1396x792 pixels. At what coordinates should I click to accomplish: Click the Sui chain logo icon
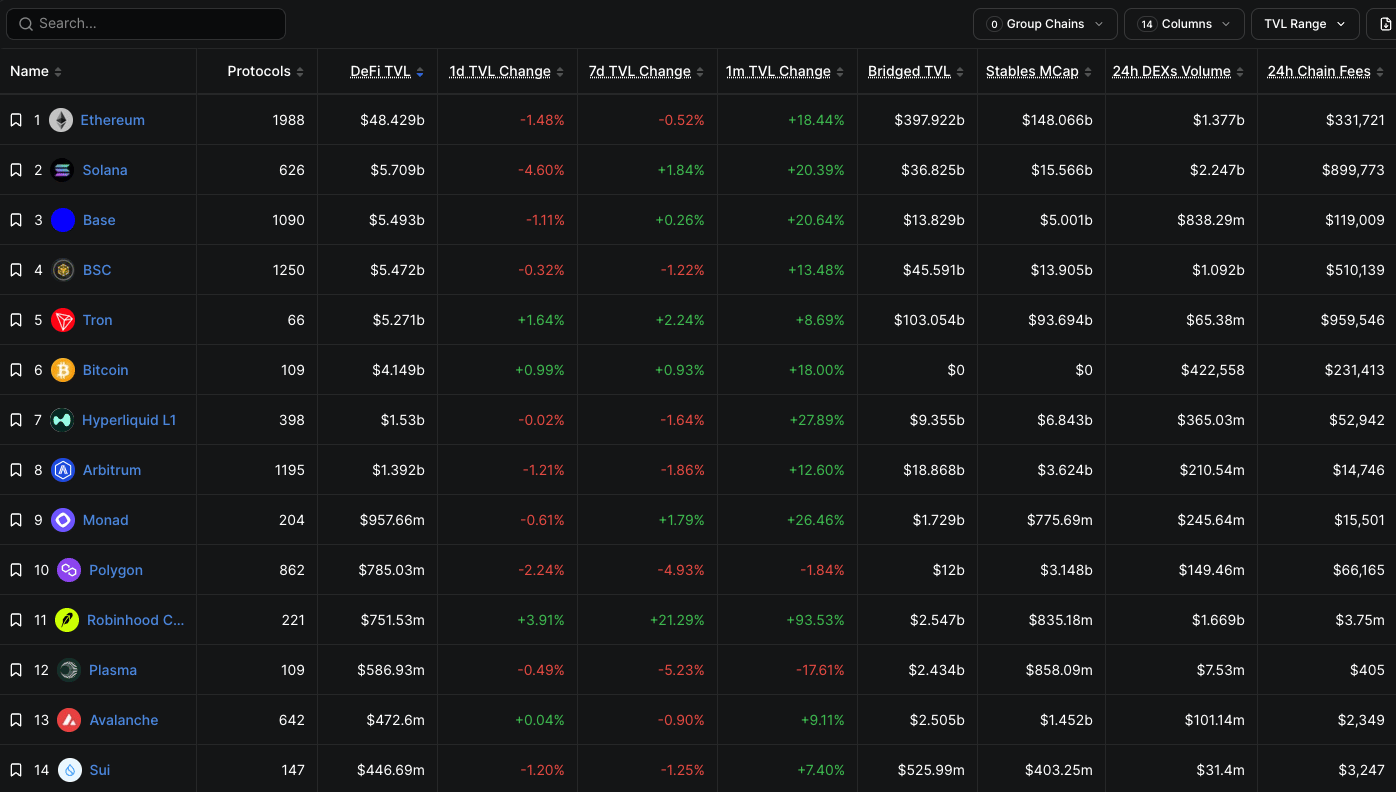(70, 770)
